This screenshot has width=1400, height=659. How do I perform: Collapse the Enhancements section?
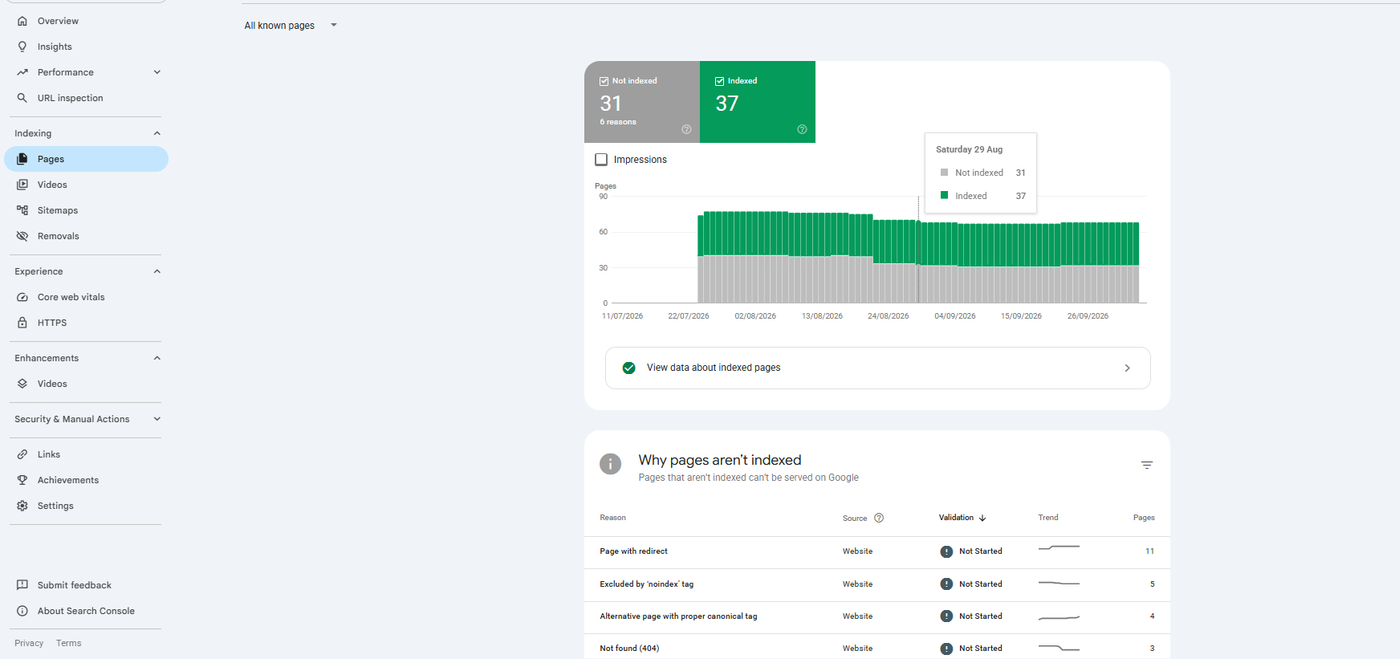(157, 358)
